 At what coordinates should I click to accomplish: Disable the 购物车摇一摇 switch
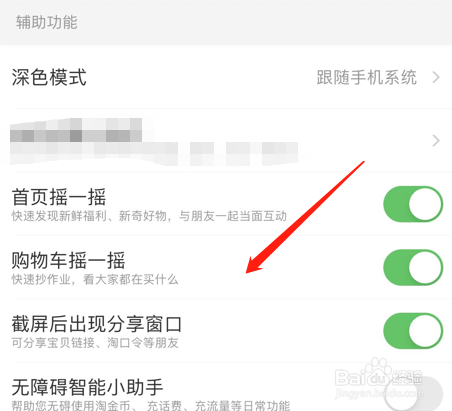pos(413,267)
